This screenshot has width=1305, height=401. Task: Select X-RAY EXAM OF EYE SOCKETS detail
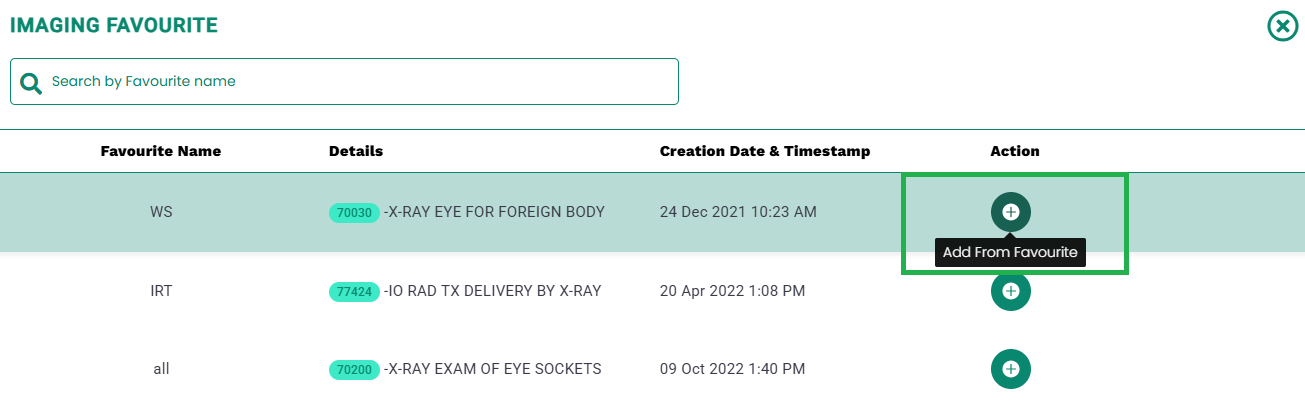pos(493,369)
